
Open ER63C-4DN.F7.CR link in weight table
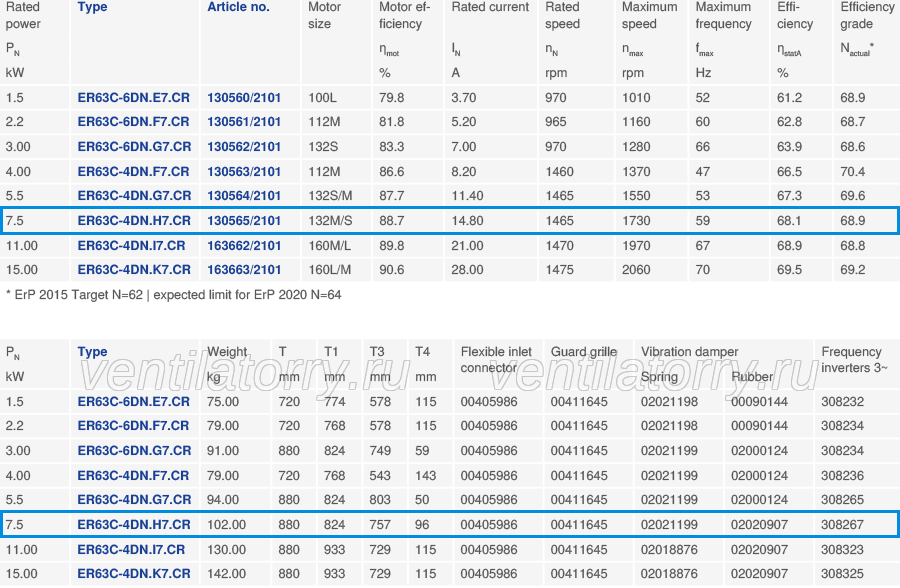[x=133, y=475]
